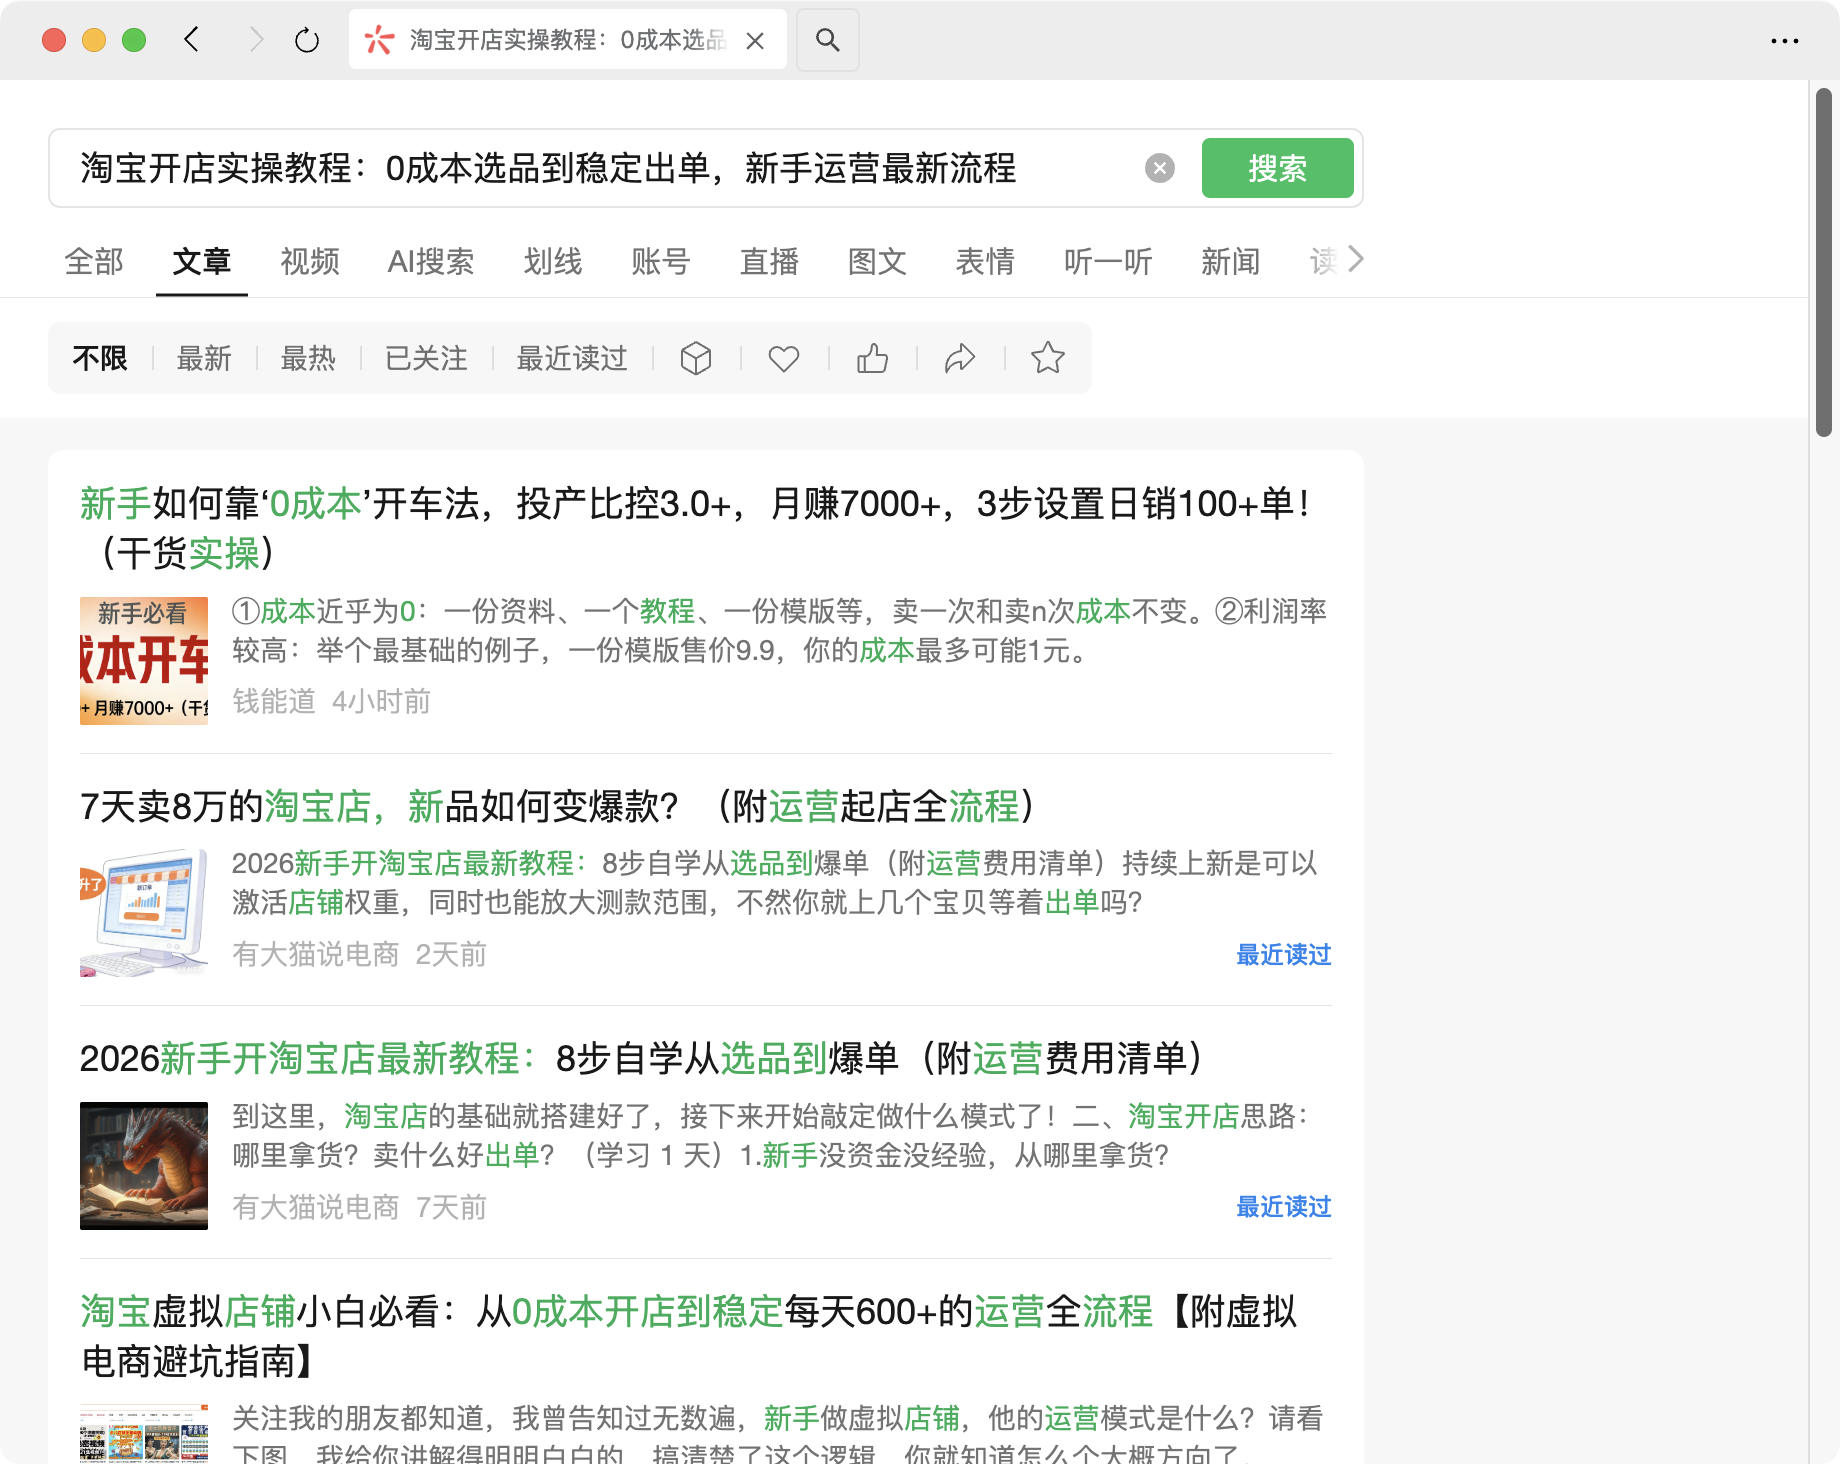Open the 新手必看 orange article thumbnail
Image resolution: width=1840 pixels, height=1464 pixels.
[x=144, y=661]
